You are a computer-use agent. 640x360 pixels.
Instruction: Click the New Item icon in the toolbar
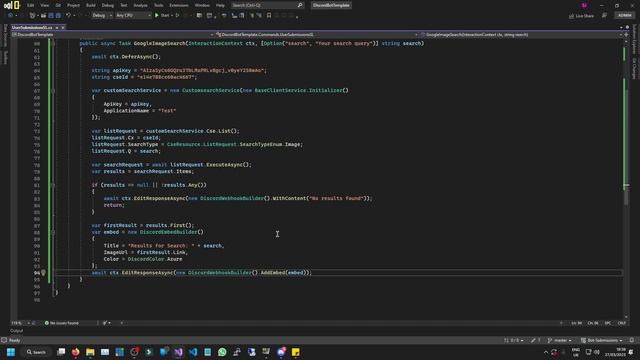pyautogui.click(x=32, y=16)
